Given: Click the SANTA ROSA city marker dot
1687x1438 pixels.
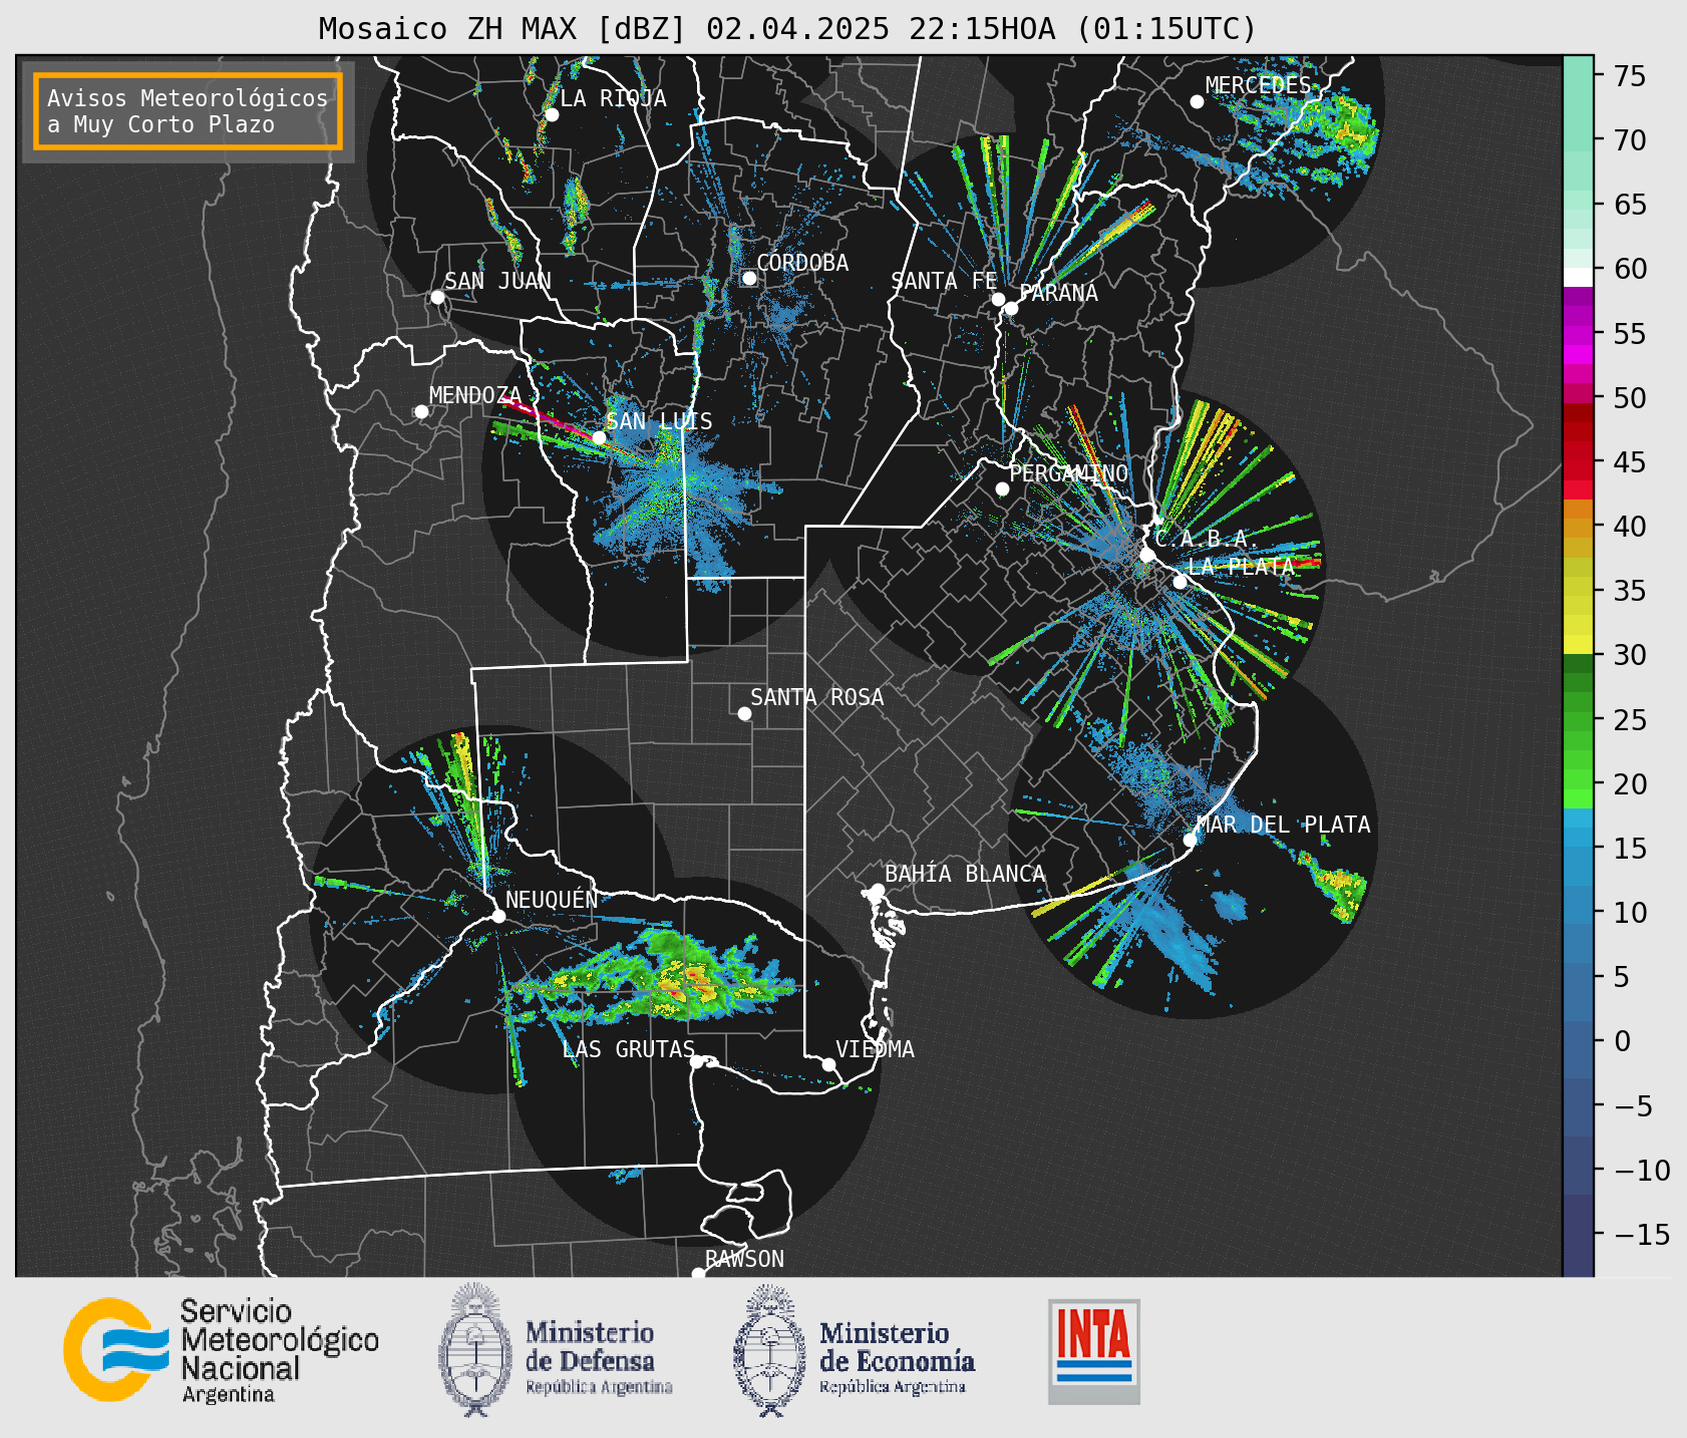Looking at the screenshot, I should 744,713.
